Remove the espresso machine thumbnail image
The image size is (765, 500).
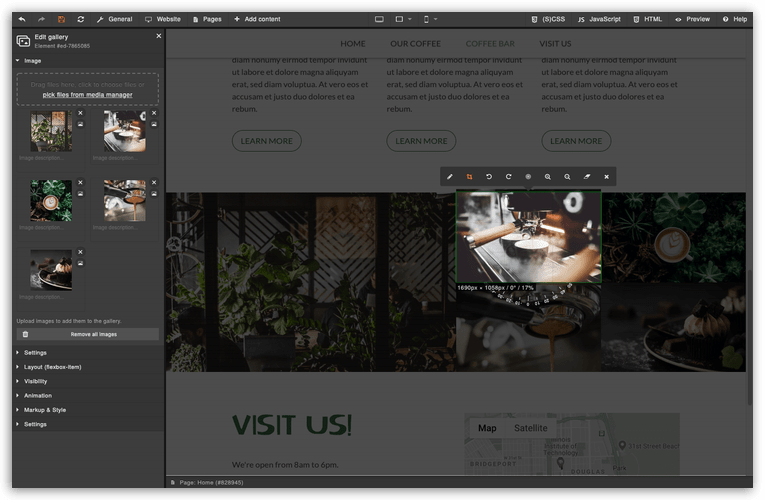(x=154, y=113)
